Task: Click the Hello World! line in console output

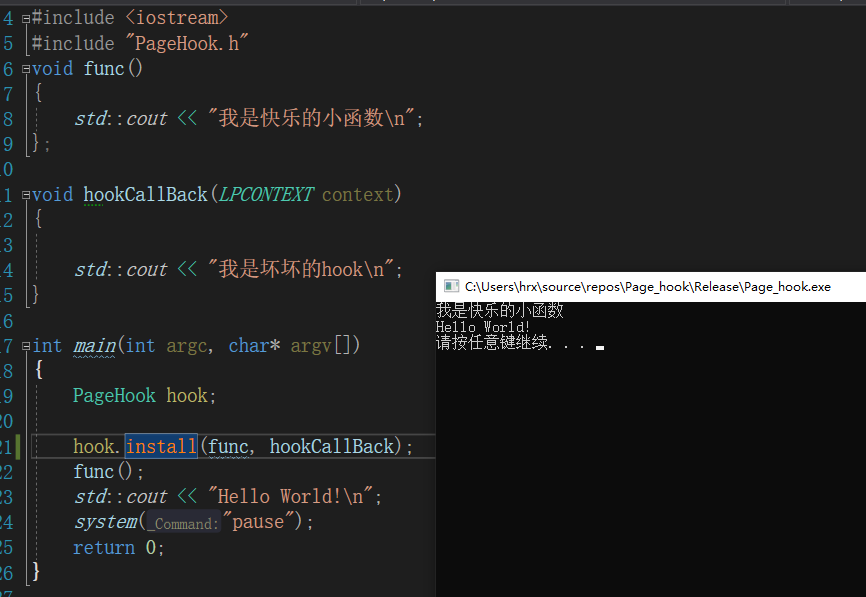Action: coord(483,327)
